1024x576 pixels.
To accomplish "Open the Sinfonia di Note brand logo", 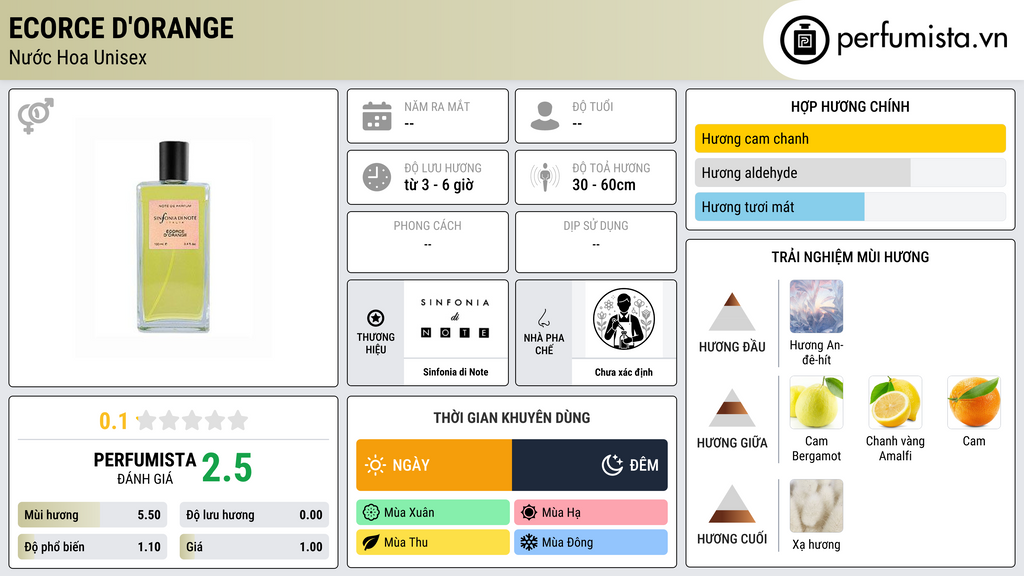I will coord(455,319).
